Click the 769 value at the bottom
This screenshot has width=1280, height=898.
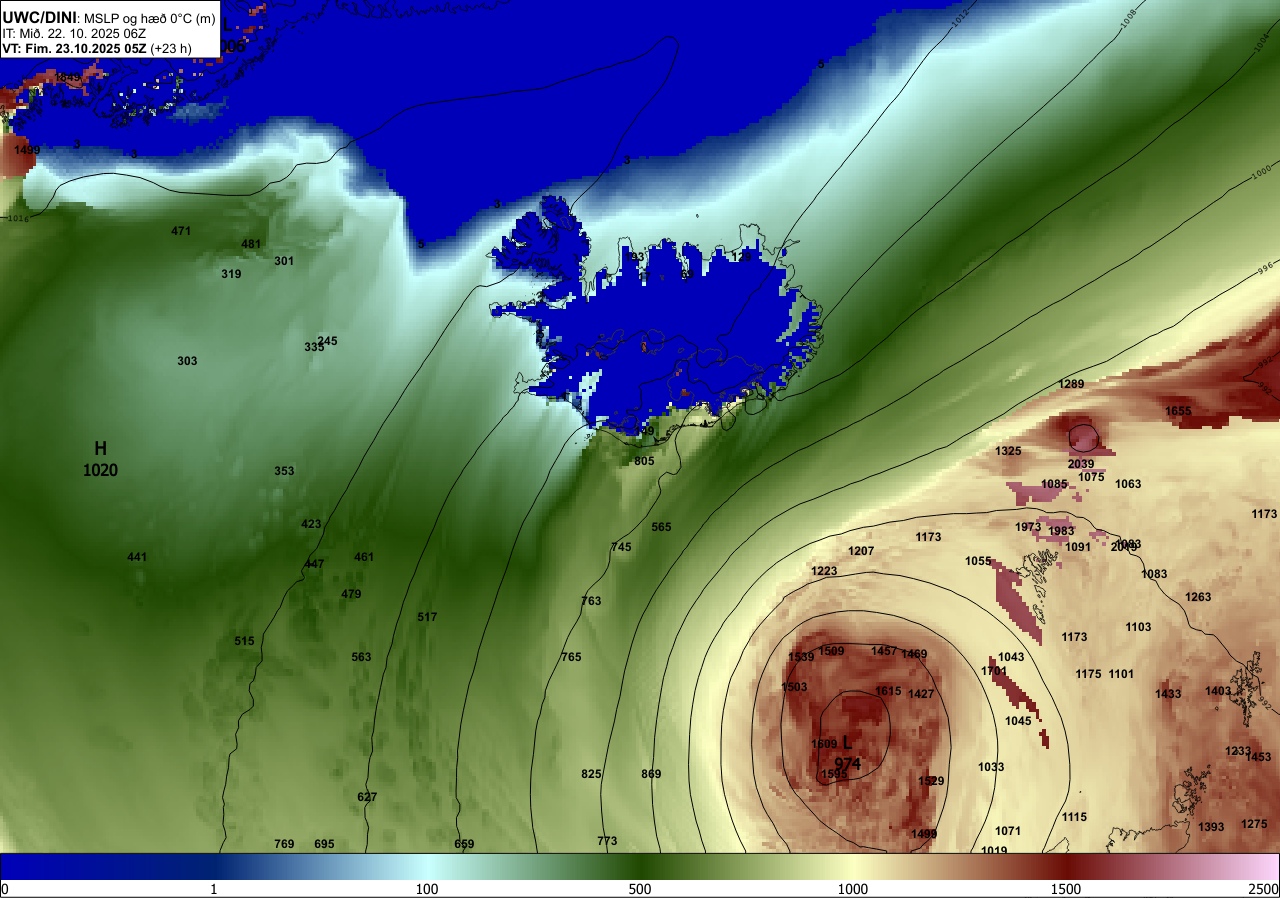click(284, 844)
